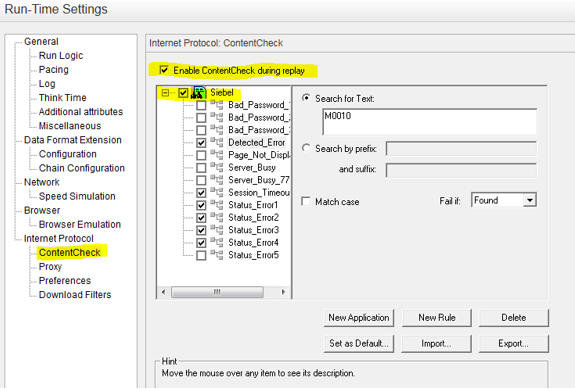Open Run Logic settings
The image size is (575, 390).
pos(61,55)
